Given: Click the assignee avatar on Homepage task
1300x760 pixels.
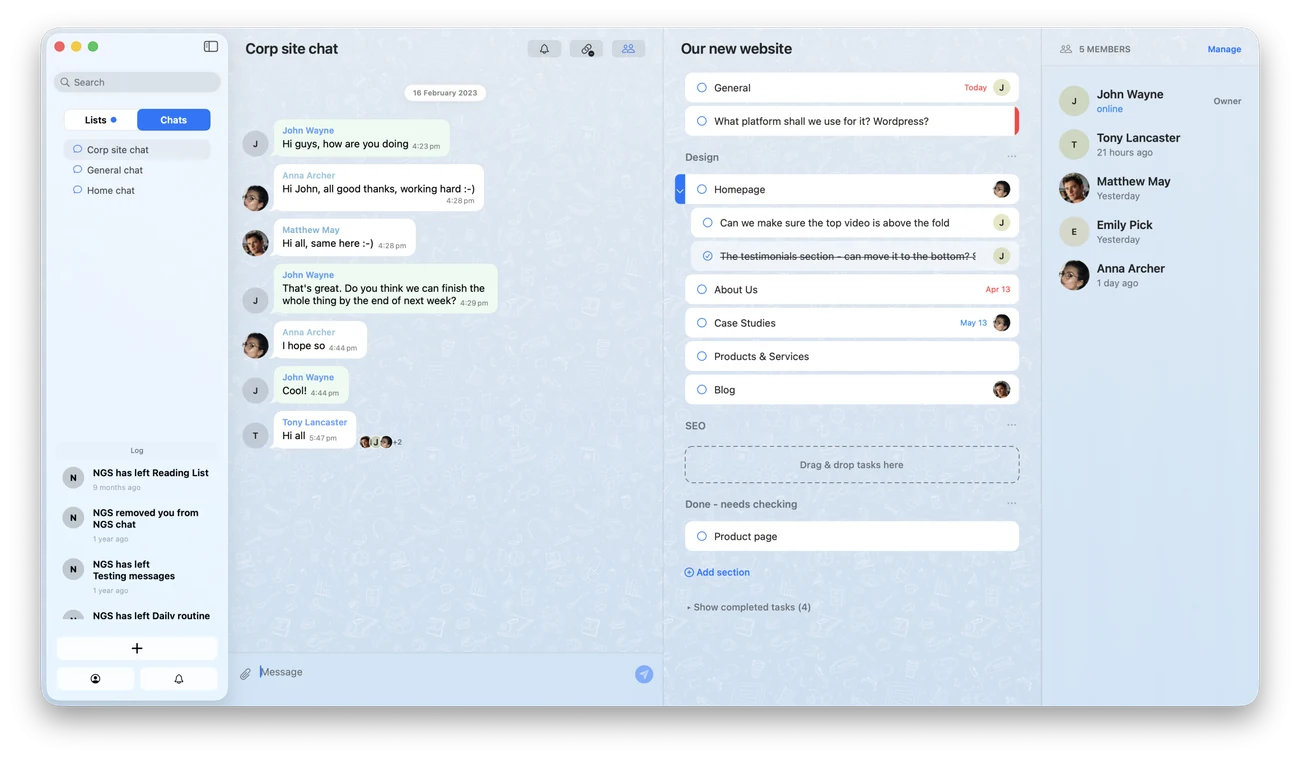Looking at the screenshot, I should pyautogui.click(x=1001, y=189).
